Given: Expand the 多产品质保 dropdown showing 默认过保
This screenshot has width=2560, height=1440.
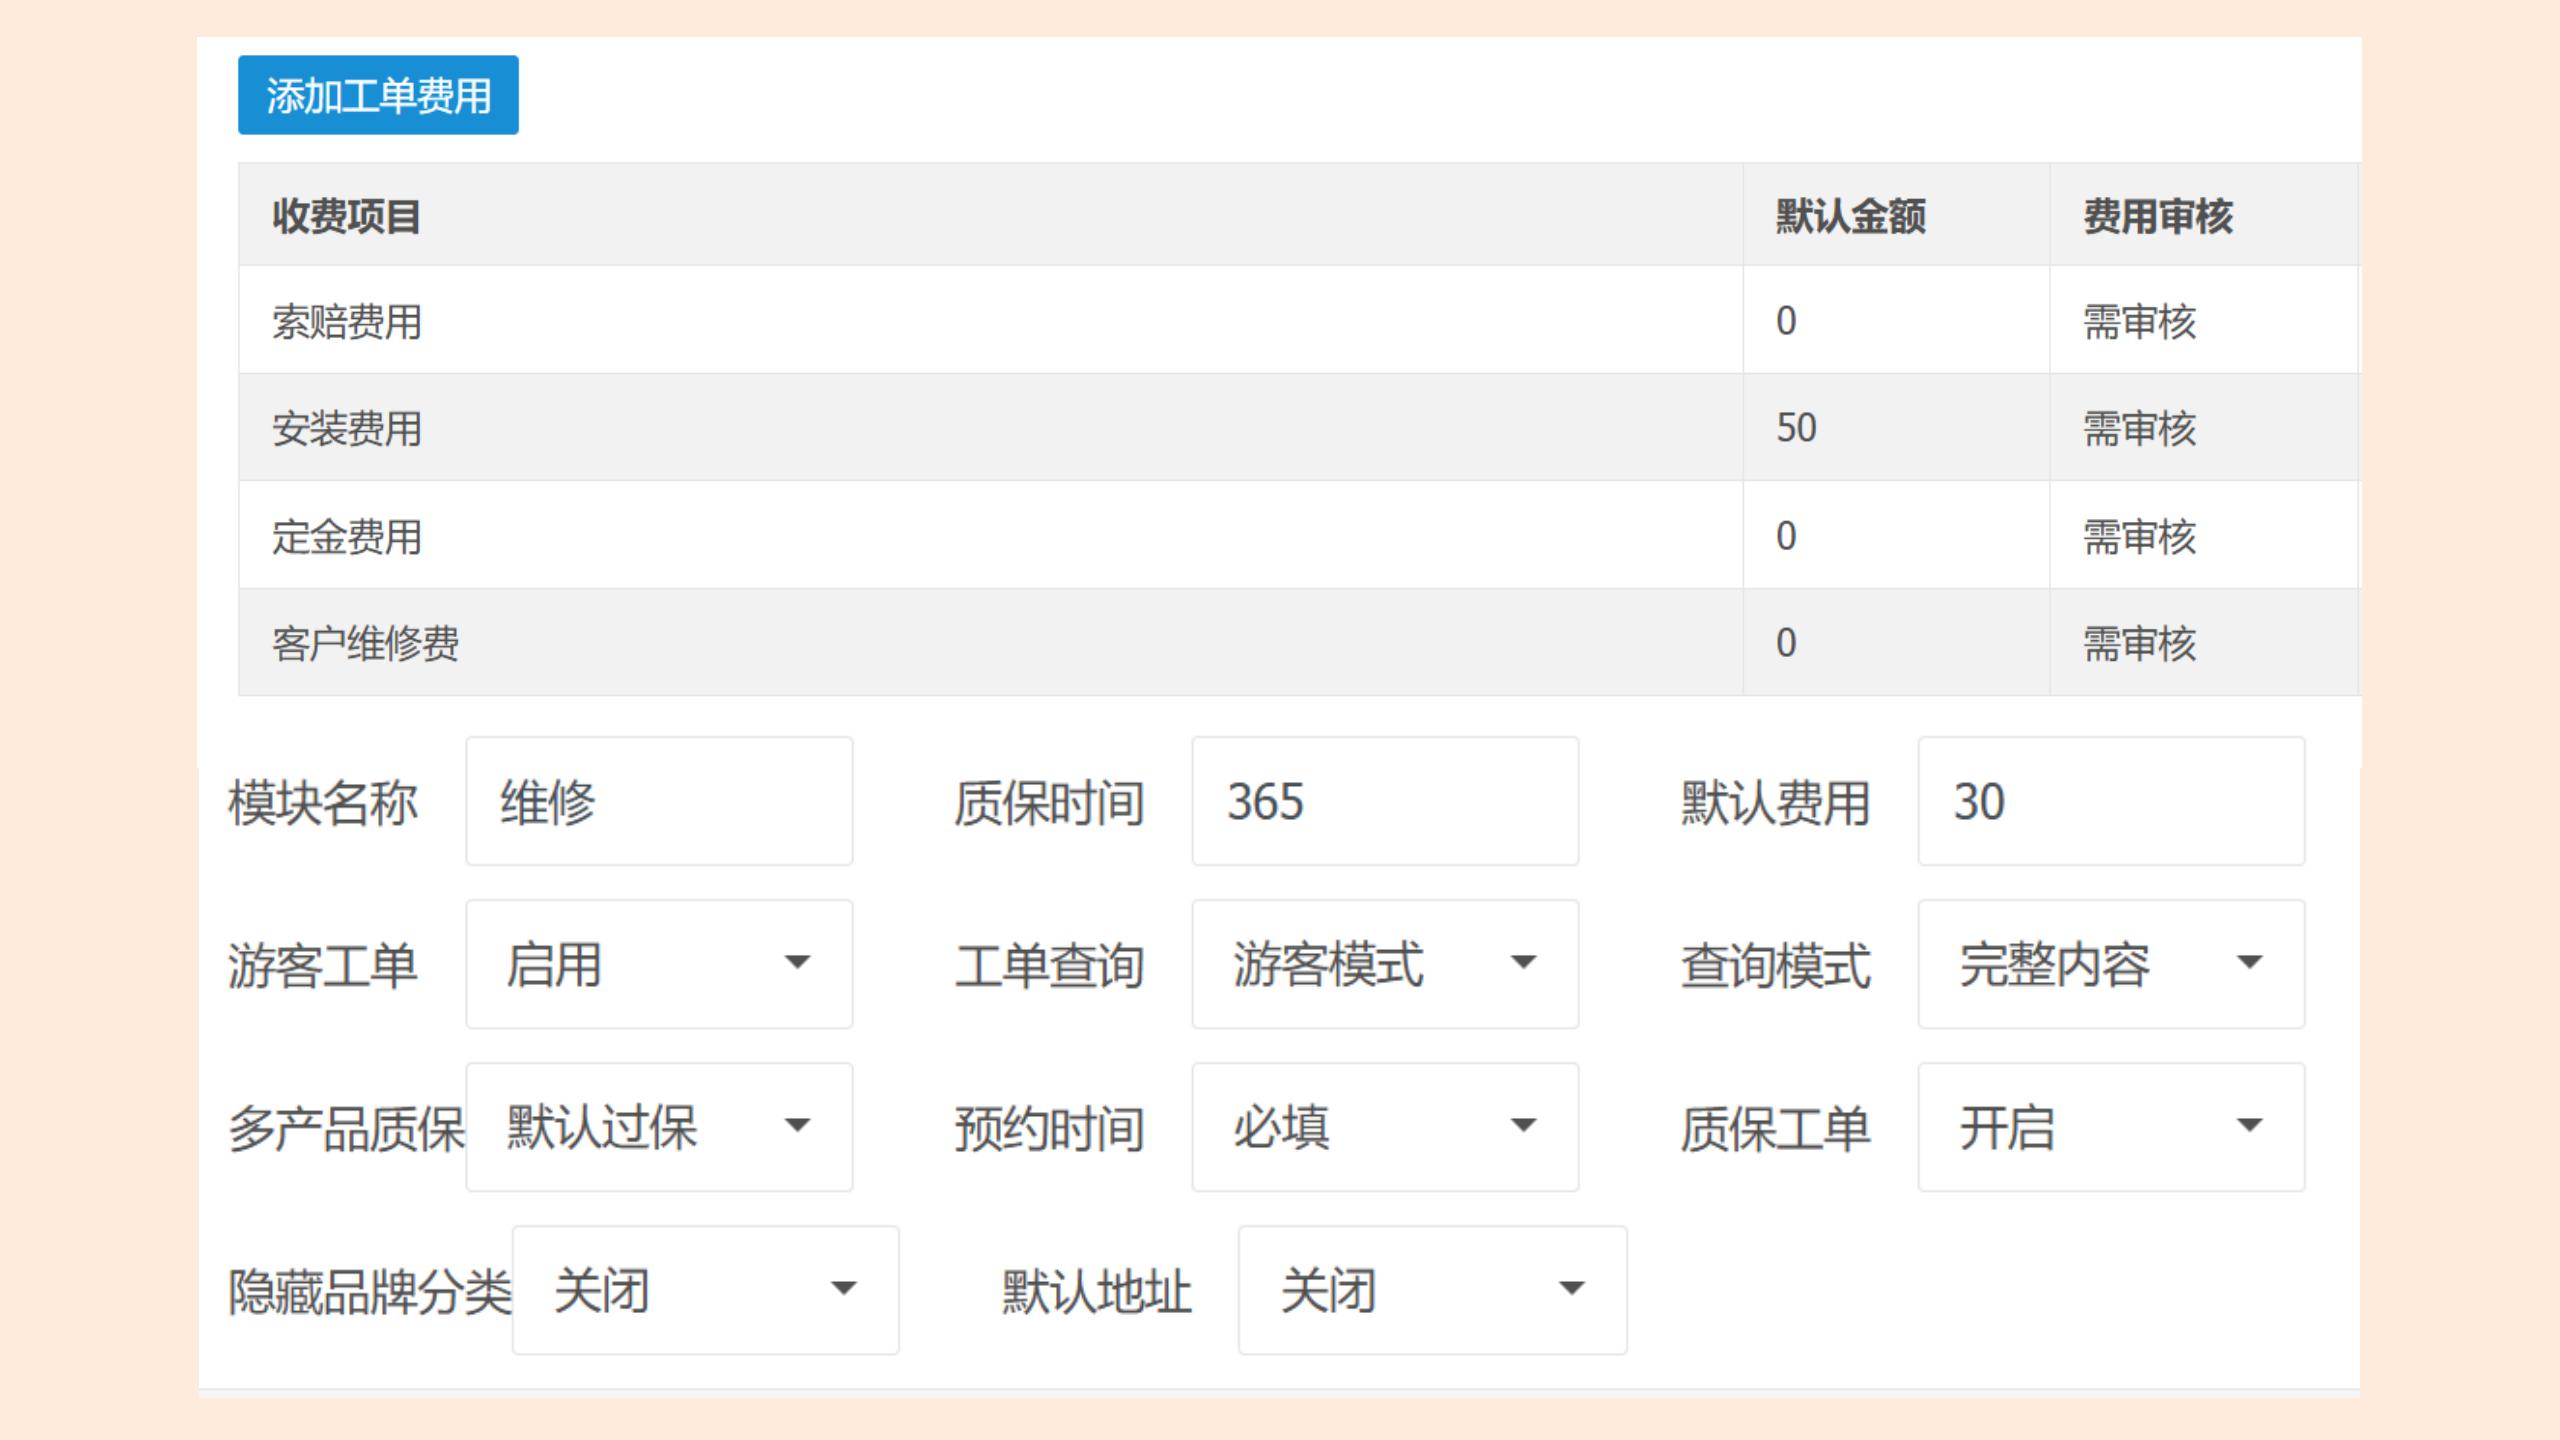Looking at the screenshot, I should tap(658, 1127).
